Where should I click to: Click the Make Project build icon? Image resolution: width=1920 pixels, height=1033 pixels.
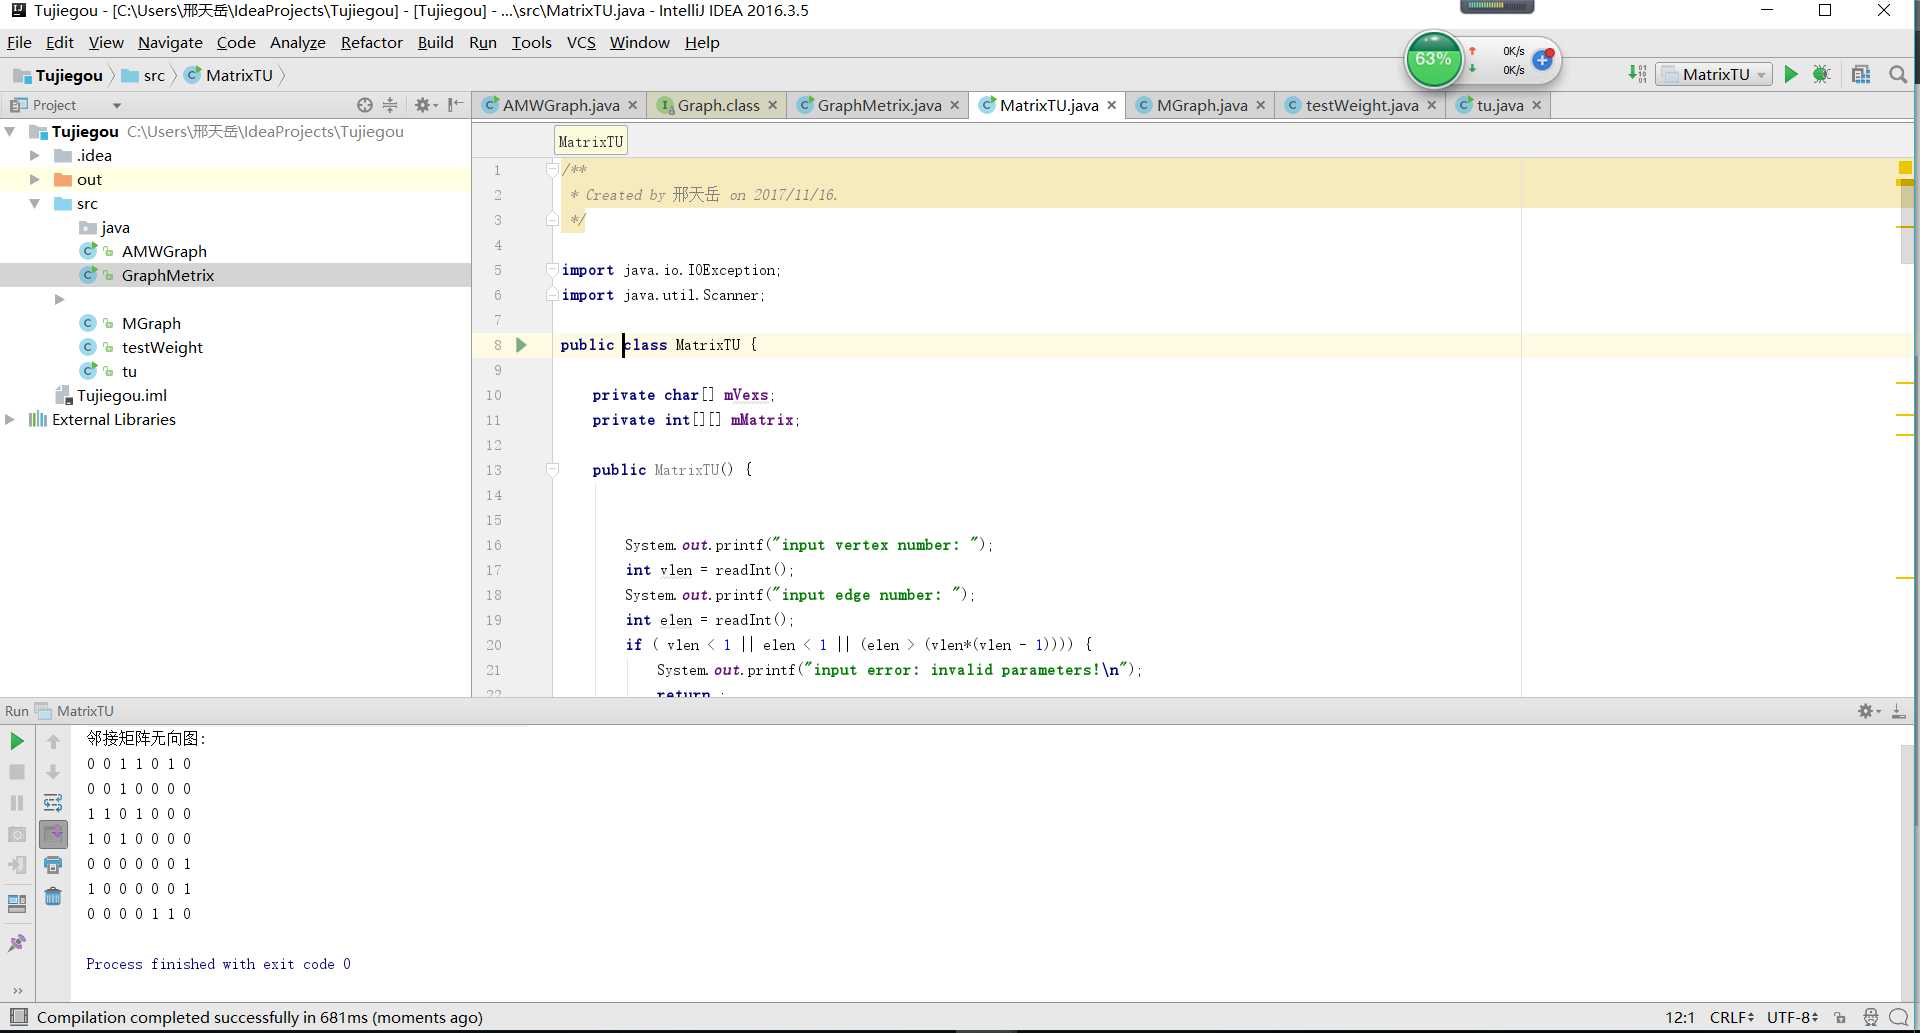coord(1637,74)
